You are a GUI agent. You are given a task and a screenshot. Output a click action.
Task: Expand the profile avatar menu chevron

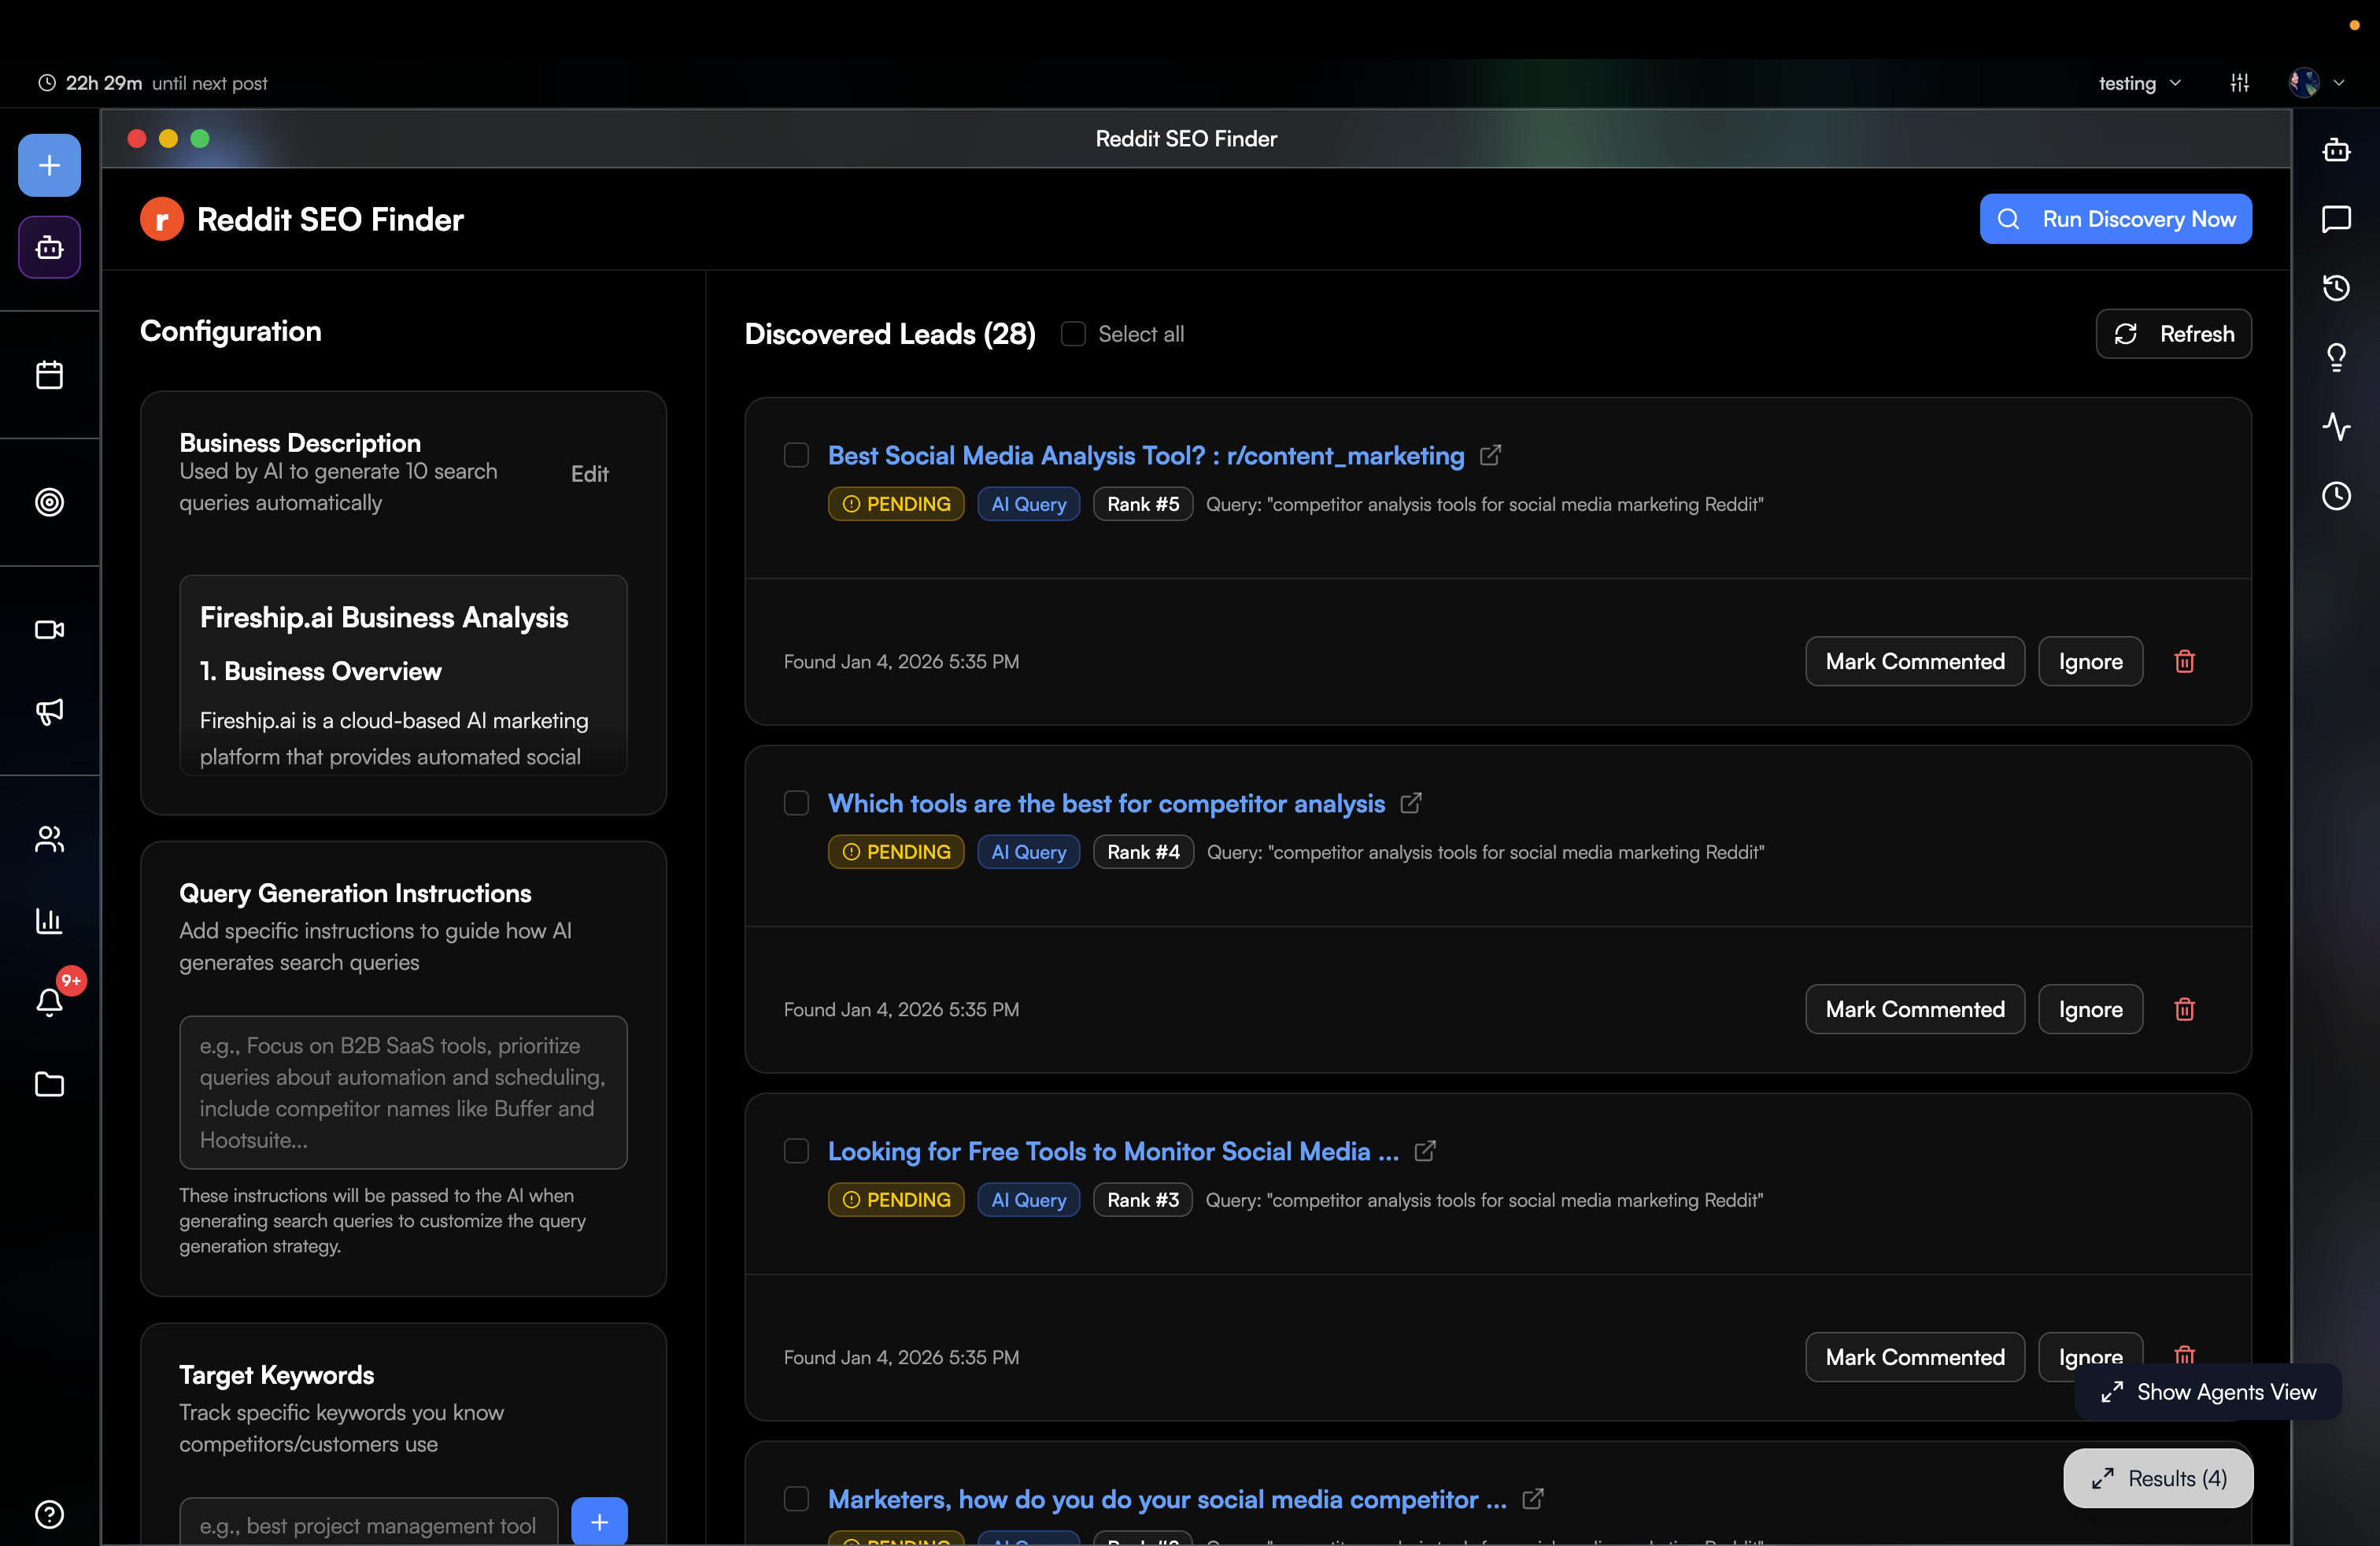pyautogui.click(x=2338, y=83)
